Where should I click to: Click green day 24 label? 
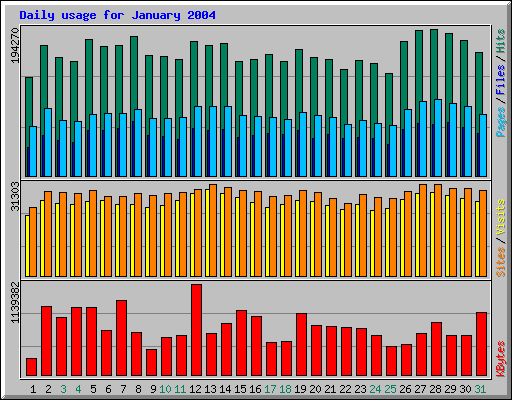(x=375, y=389)
